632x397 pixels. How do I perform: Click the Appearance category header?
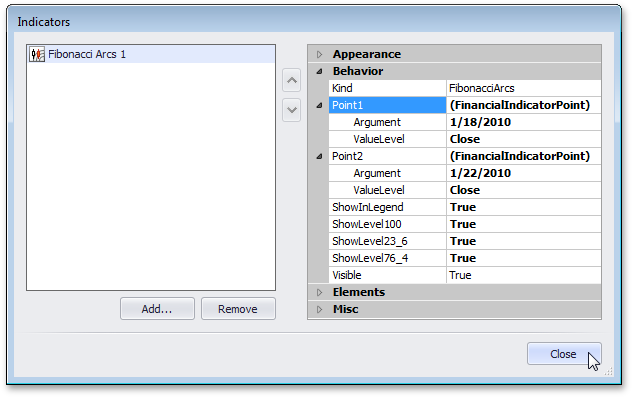click(454, 54)
